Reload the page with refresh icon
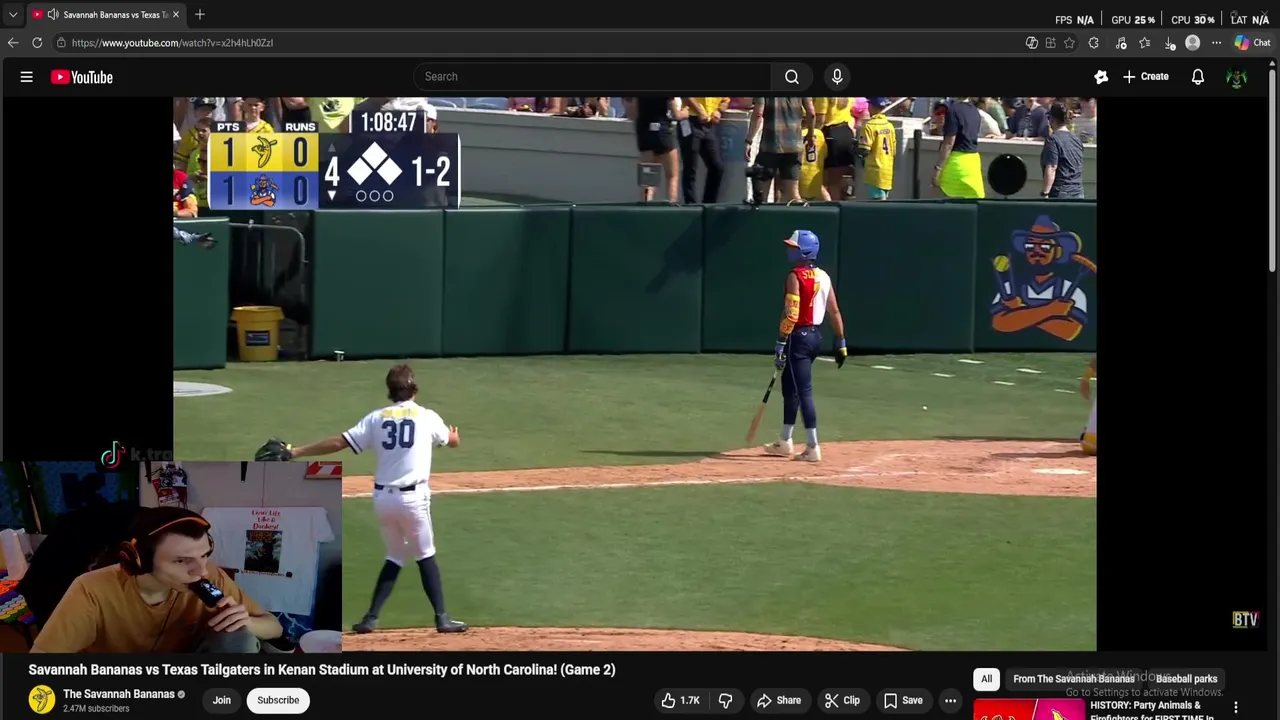Viewport: 1280px width, 720px height. [37, 43]
